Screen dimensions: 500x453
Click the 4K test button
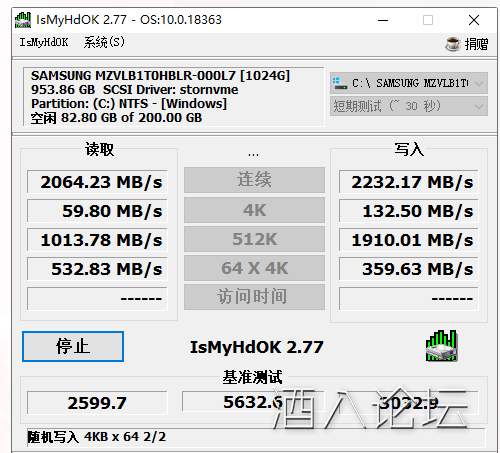tap(254, 210)
